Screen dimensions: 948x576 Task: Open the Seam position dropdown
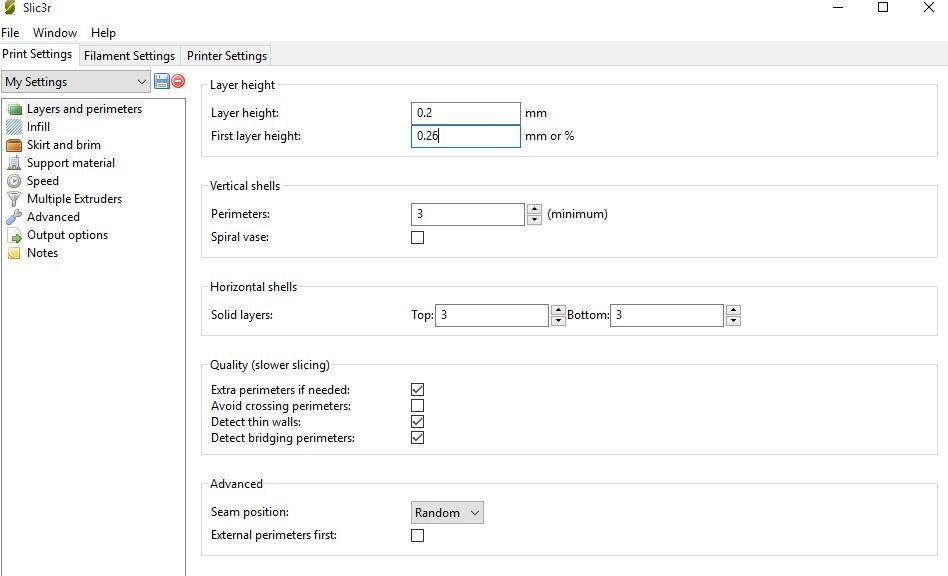coord(447,513)
